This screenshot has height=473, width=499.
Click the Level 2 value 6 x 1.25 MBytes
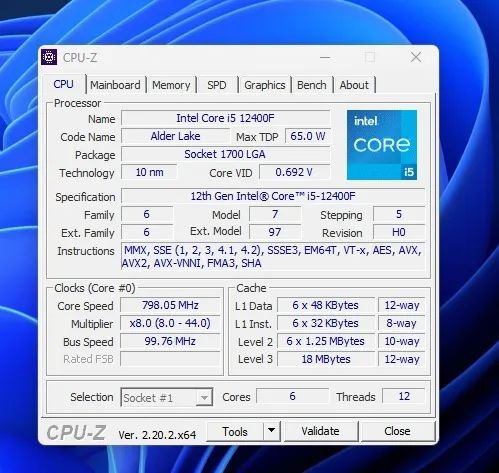coord(326,341)
